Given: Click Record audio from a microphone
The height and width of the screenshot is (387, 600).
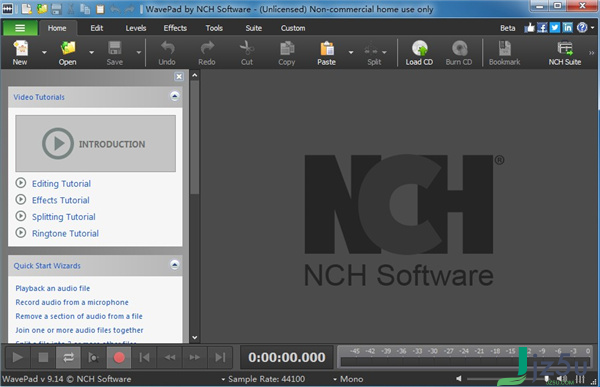Looking at the screenshot, I should pyautogui.click(x=72, y=302).
